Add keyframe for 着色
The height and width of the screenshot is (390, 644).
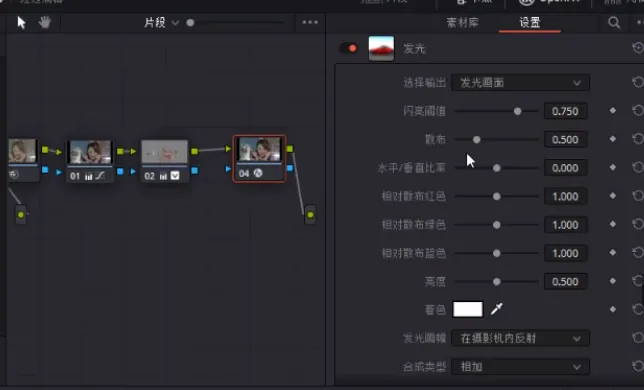pos(612,309)
